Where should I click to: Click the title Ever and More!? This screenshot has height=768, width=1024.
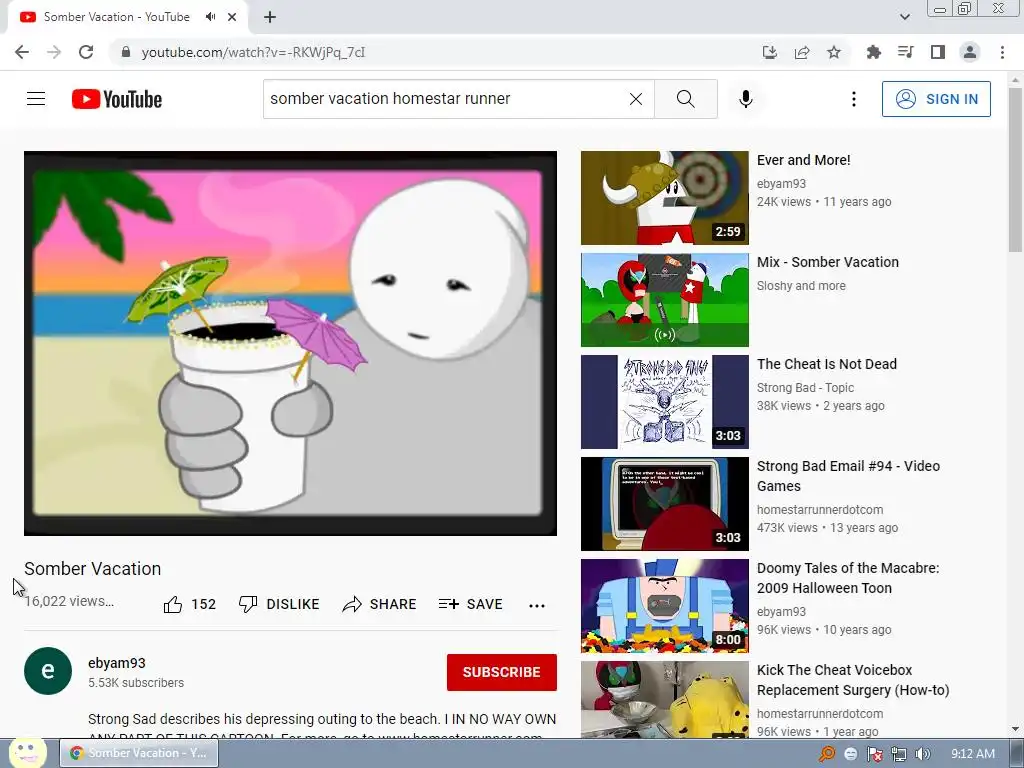point(803,160)
